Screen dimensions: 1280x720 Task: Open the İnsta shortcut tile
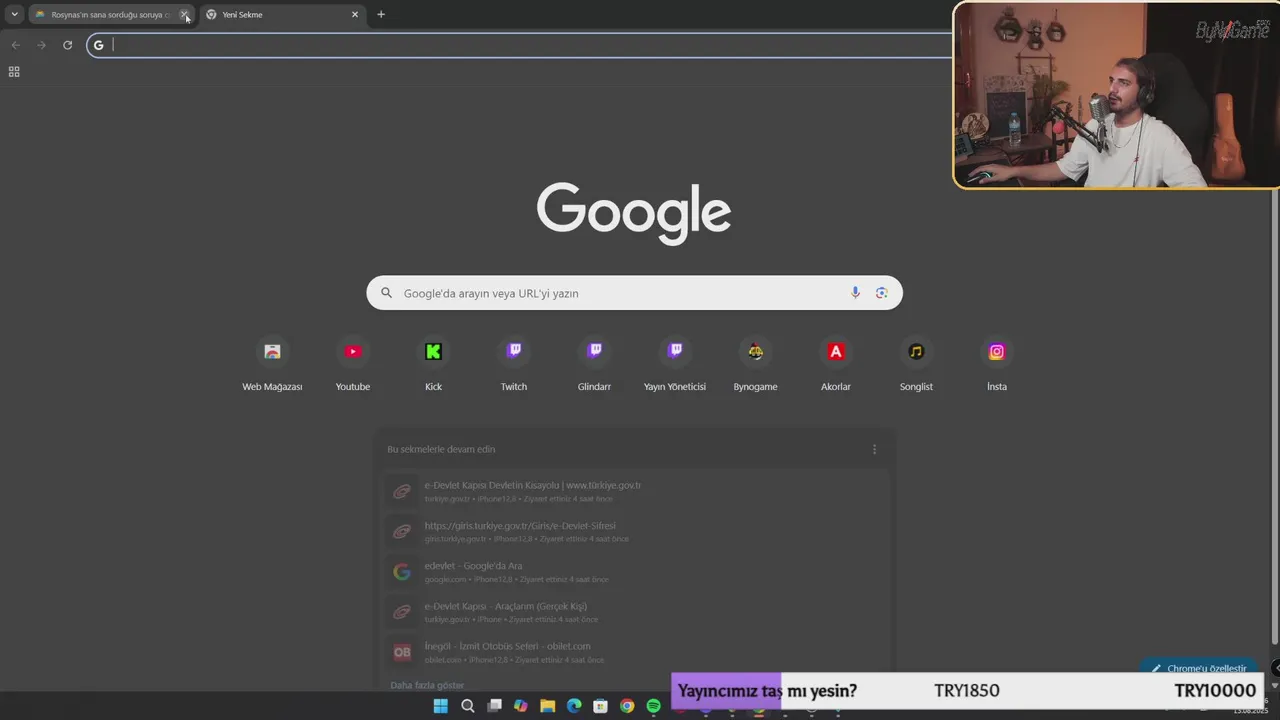coord(997,365)
